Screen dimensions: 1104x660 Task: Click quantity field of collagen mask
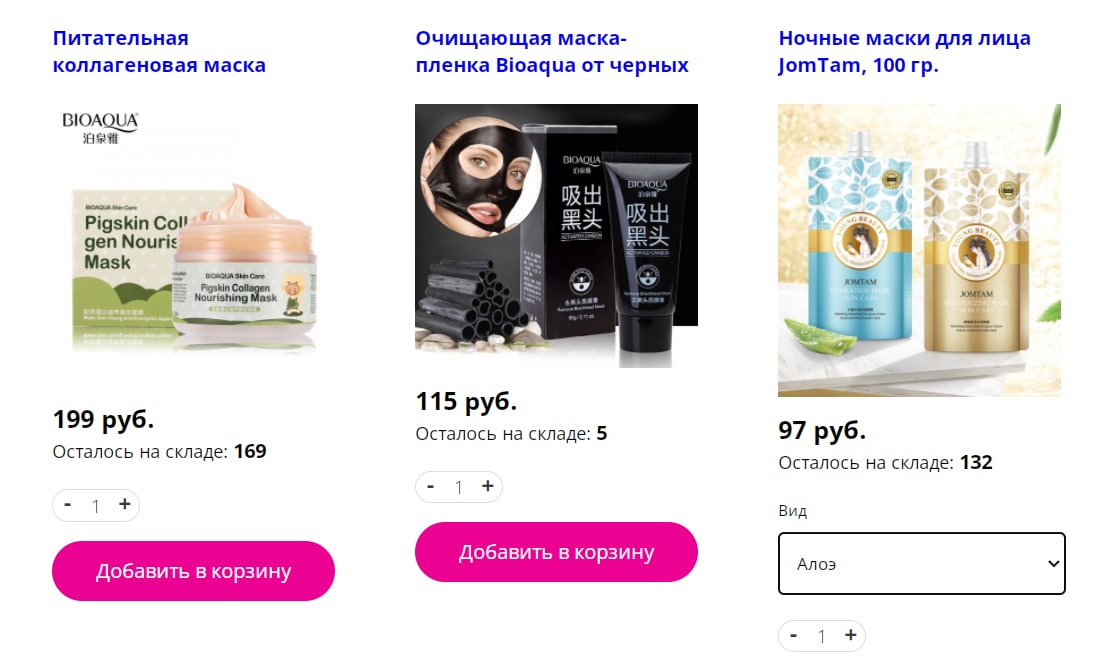[x=96, y=506]
